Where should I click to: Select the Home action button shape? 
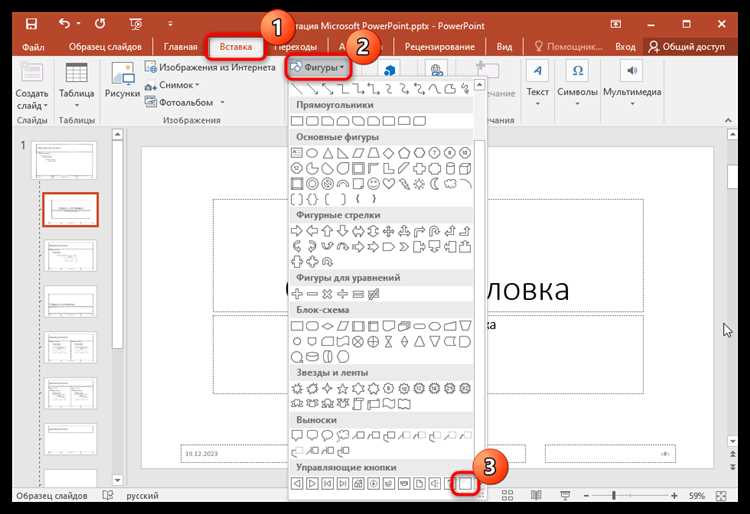[x=358, y=483]
